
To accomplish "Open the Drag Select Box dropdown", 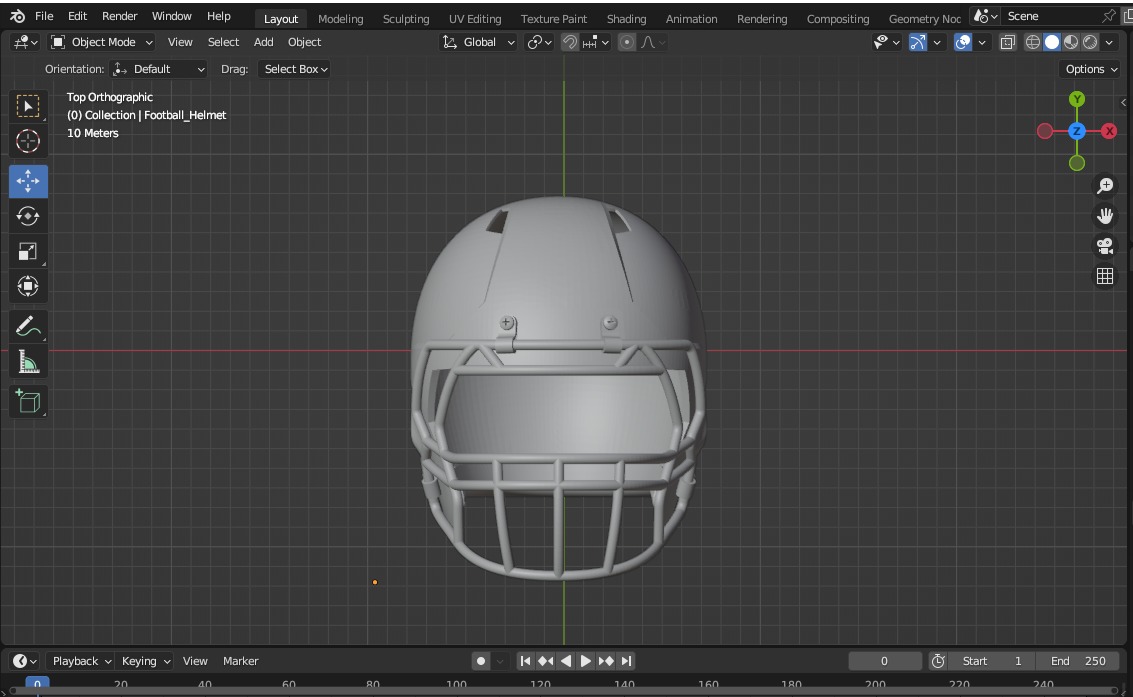I will pos(296,69).
